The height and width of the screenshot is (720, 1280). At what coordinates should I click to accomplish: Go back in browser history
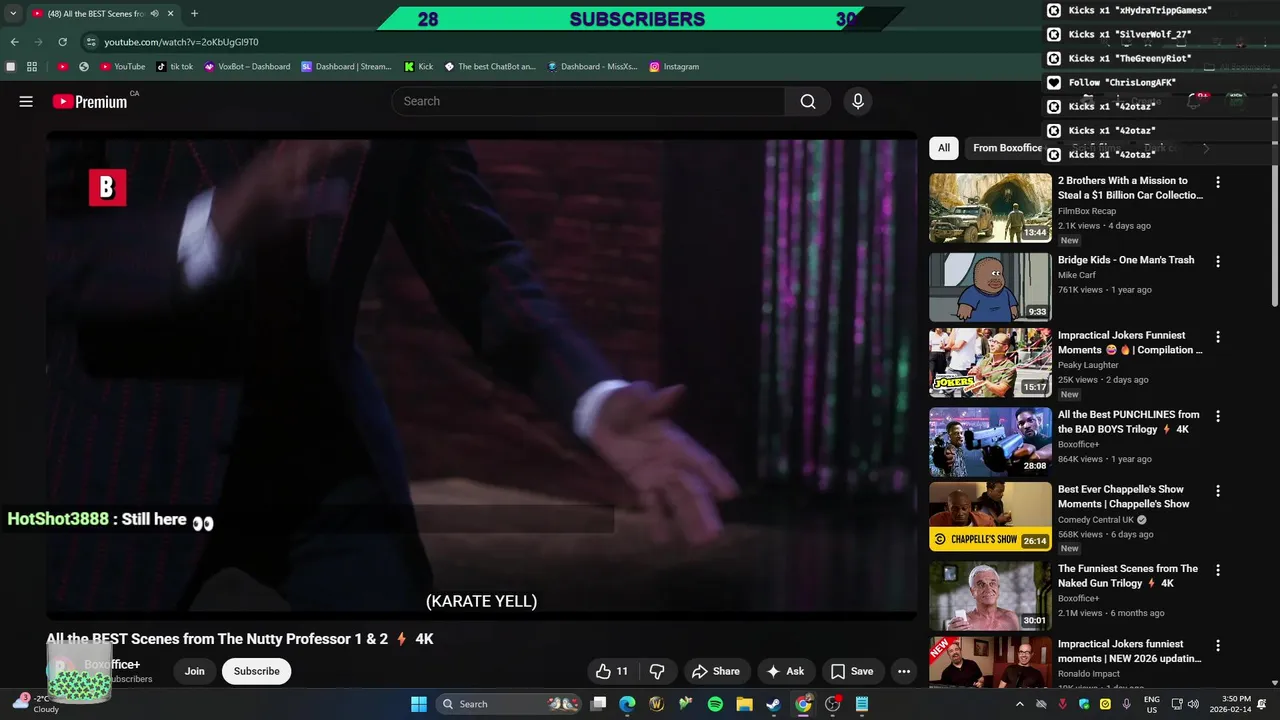point(14,42)
